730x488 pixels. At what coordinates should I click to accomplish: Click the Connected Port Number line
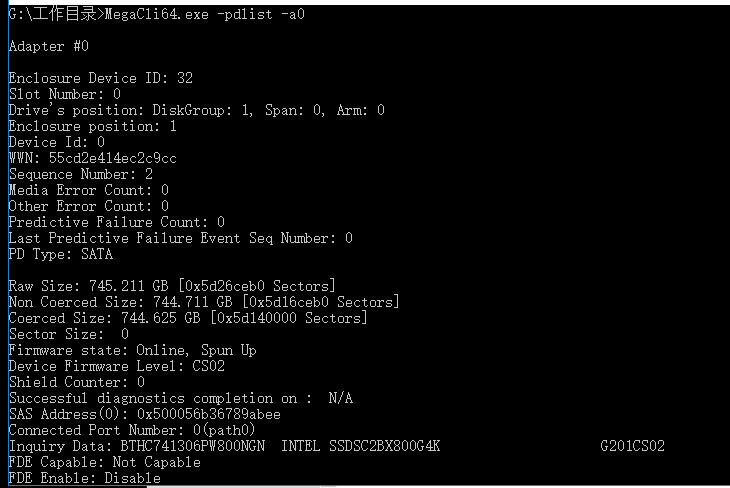tap(132, 430)
